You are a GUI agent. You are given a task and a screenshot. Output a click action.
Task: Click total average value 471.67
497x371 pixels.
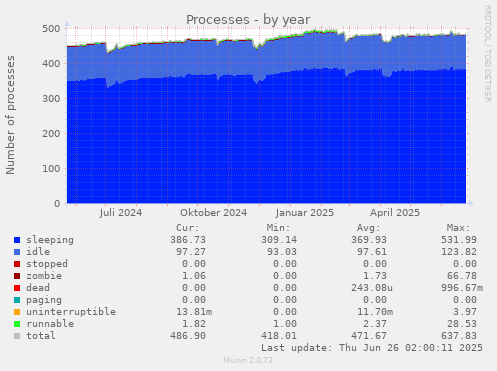coord(369,336)
